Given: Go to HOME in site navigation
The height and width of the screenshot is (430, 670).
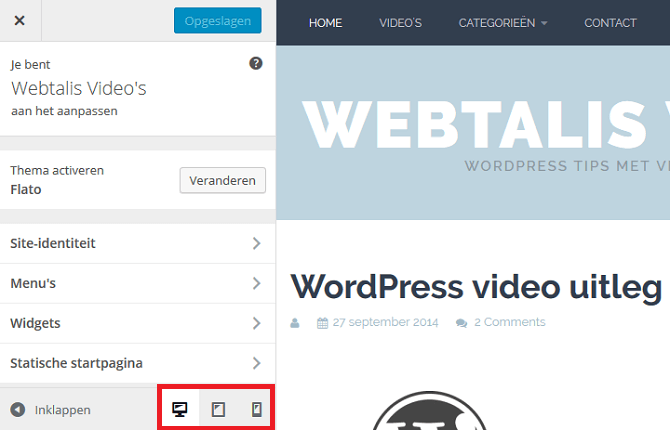Looking at the screenshot, I should [326, 23].
